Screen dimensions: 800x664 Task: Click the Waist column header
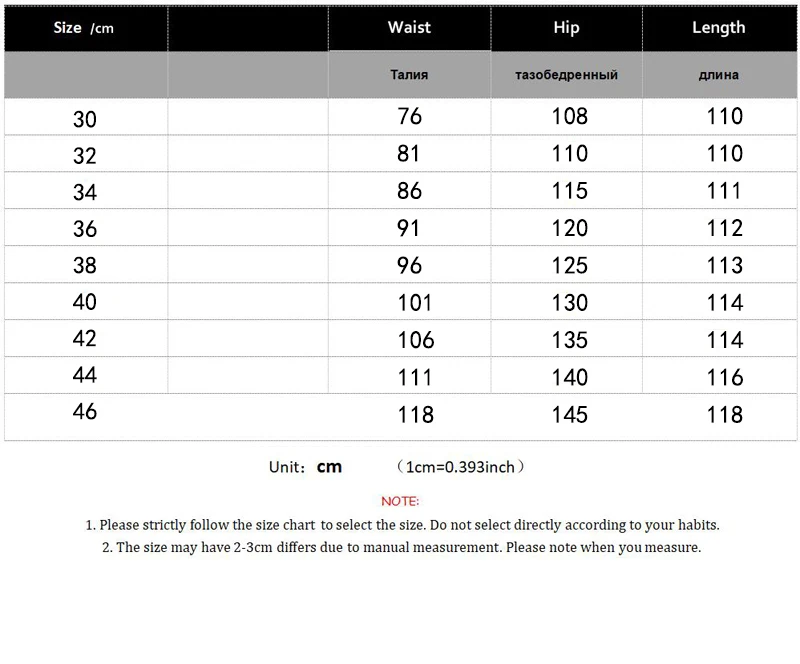(x=409, y=28)
